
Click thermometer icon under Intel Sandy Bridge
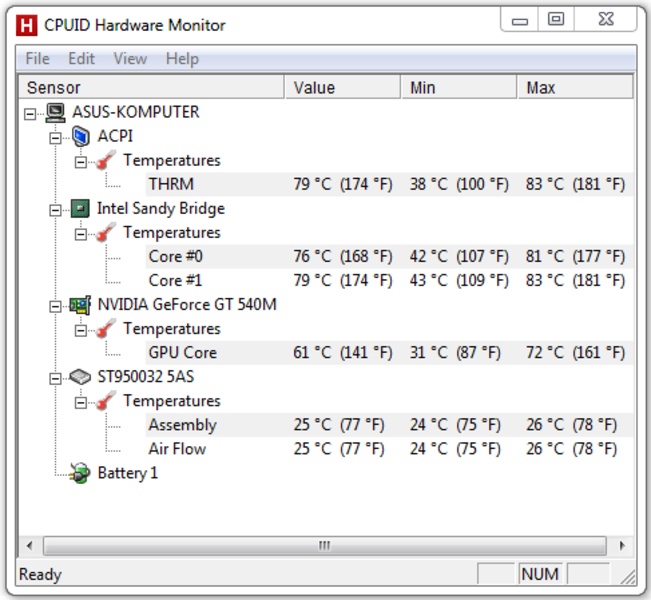pos(105,233)
